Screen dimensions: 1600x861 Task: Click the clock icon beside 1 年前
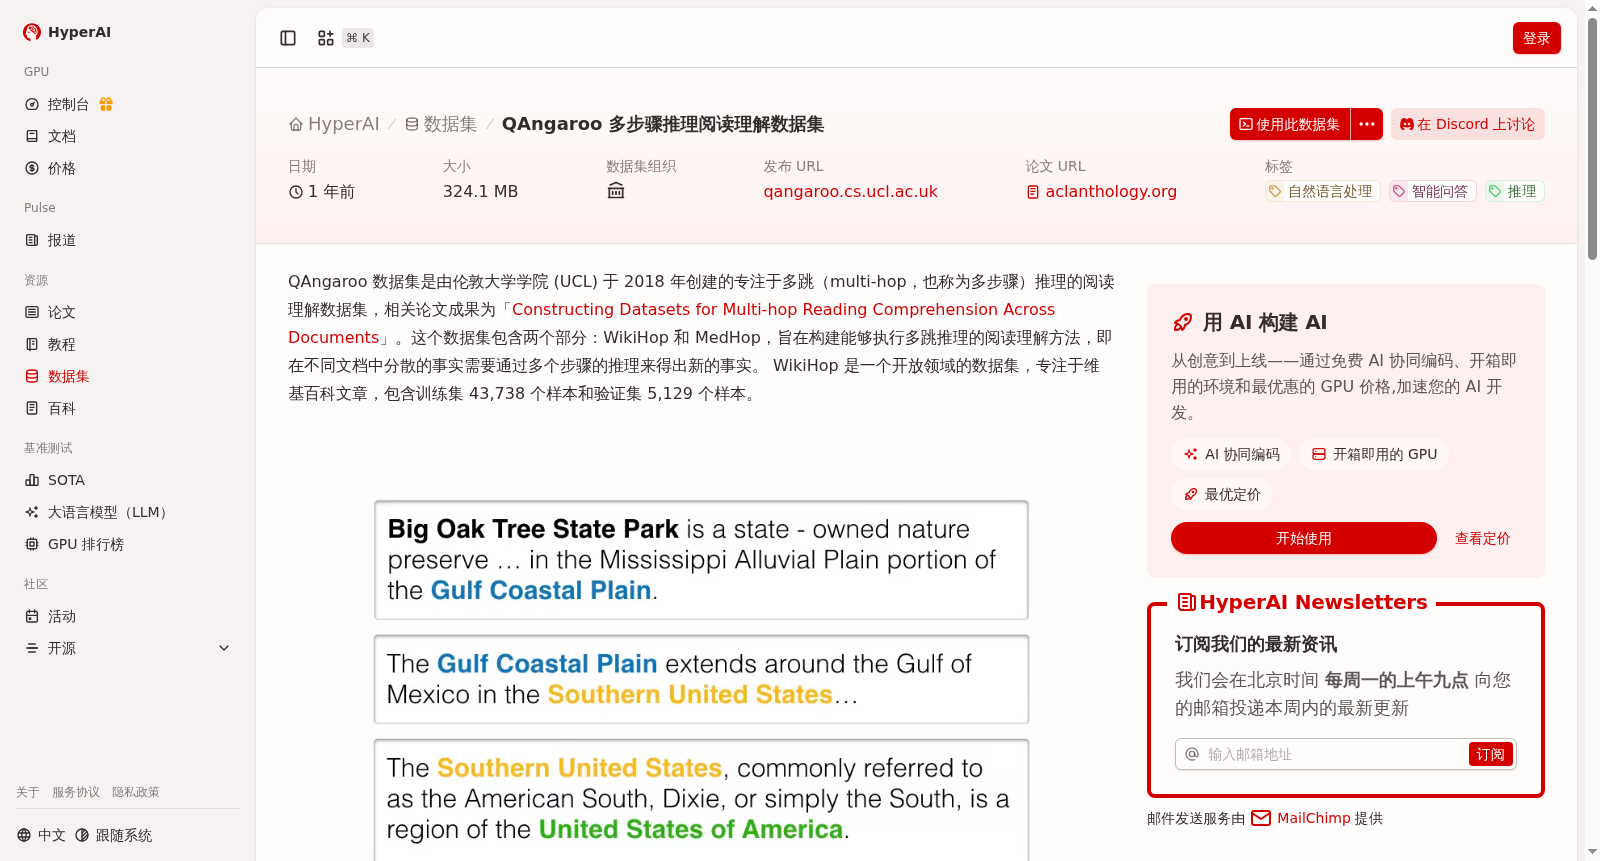coord(296,192)
